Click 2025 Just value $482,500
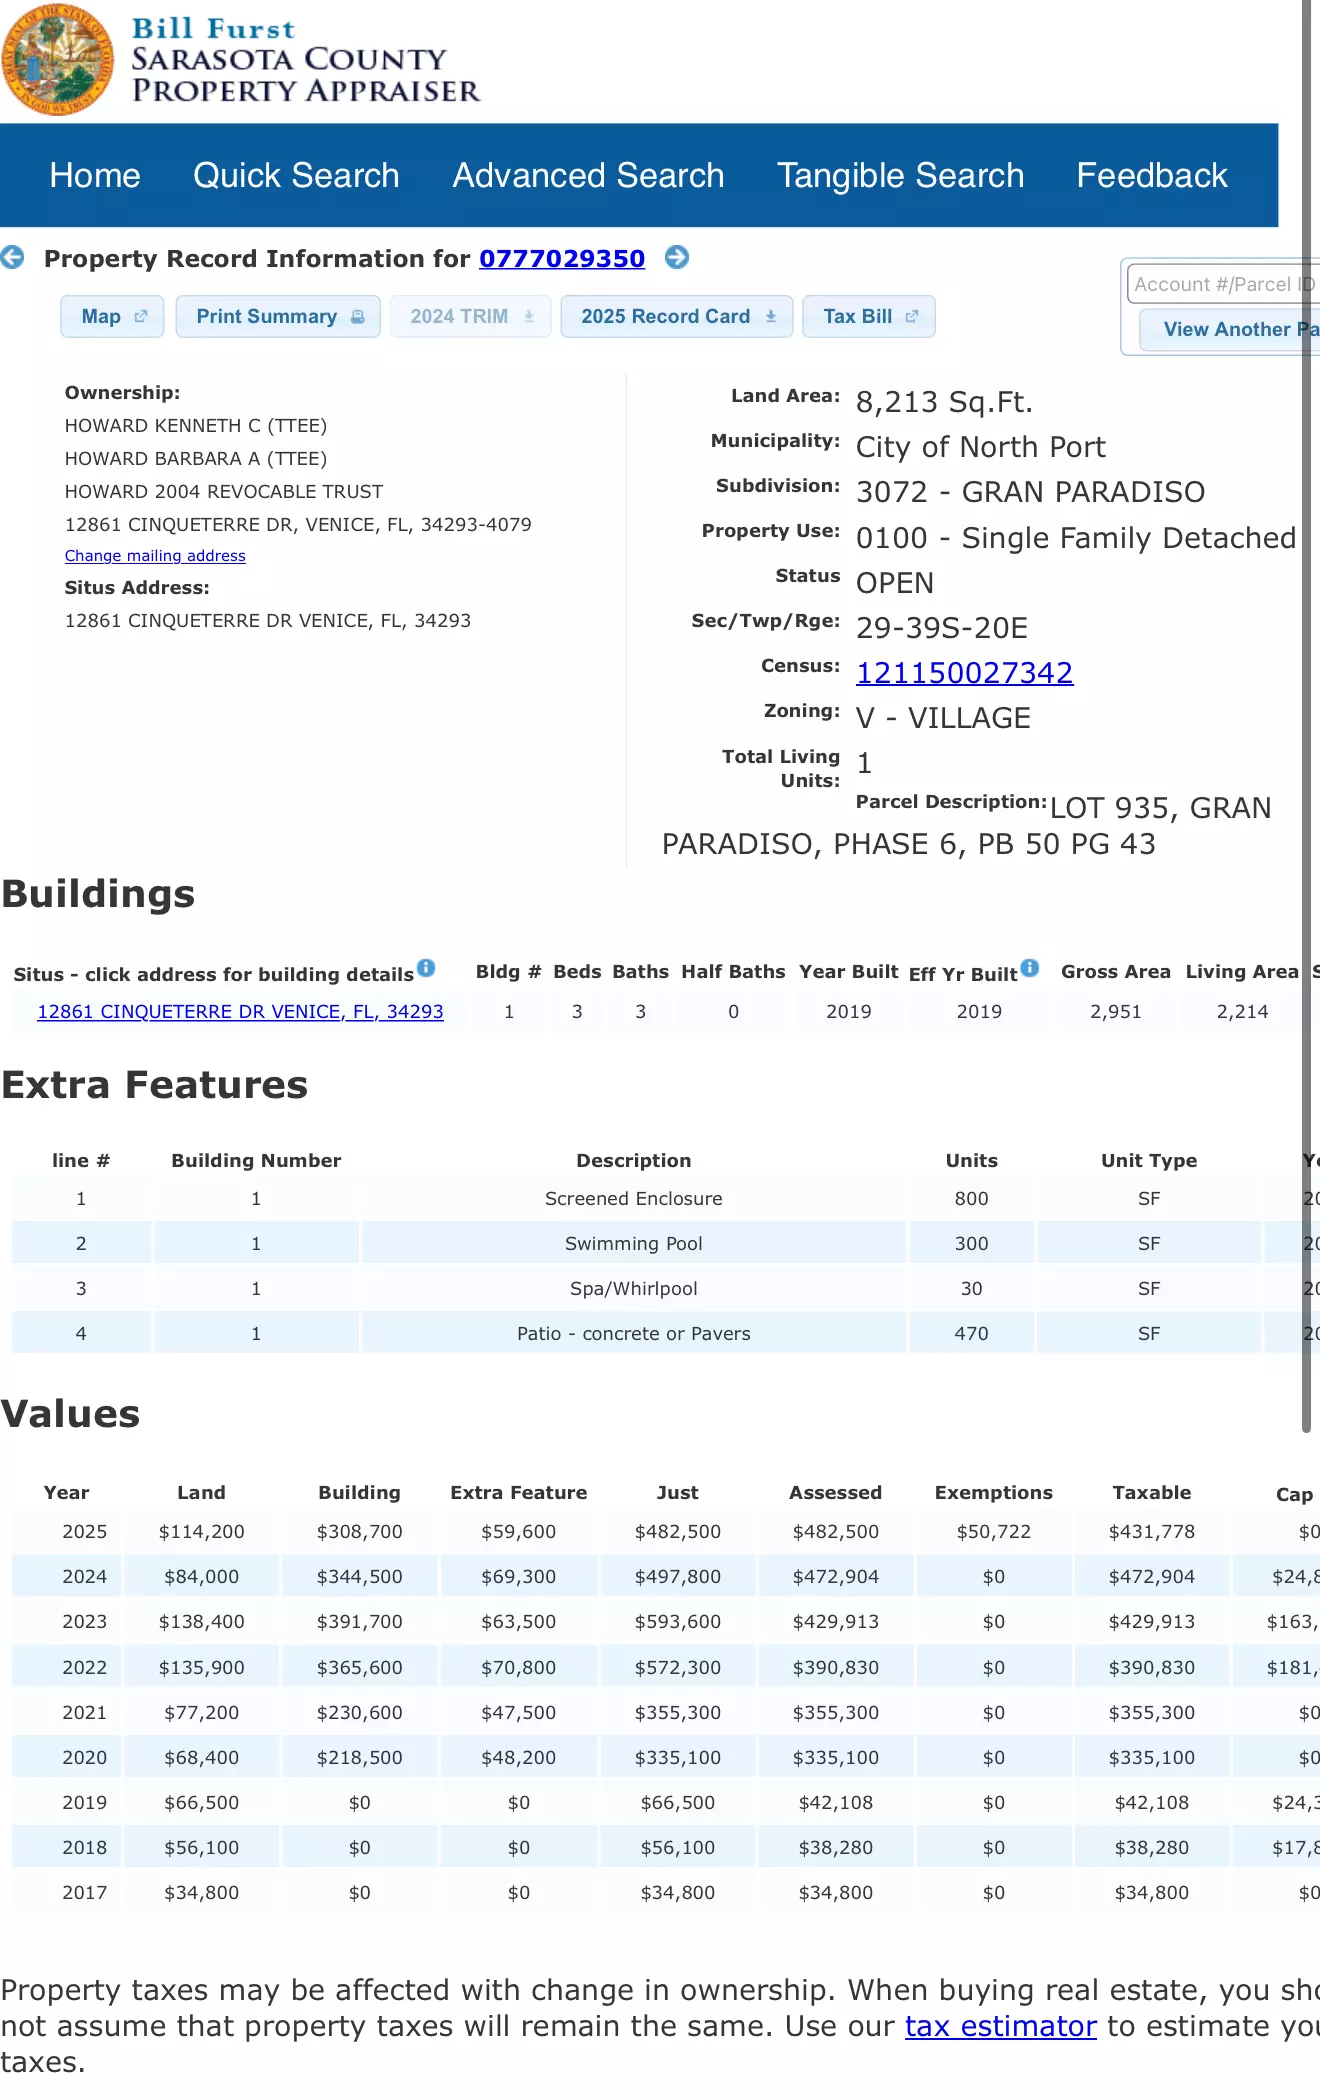The image size is (1320, 2098). click(x=678, y=1532)
